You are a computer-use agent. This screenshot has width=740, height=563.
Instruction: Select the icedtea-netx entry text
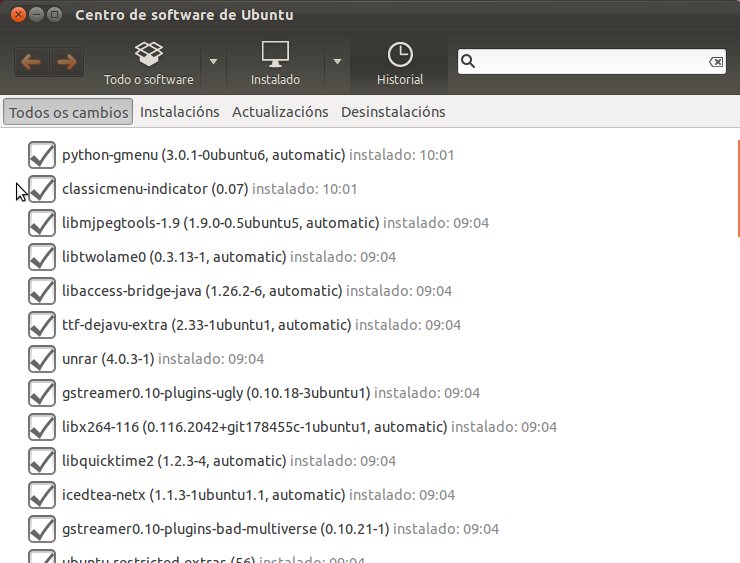259,495
